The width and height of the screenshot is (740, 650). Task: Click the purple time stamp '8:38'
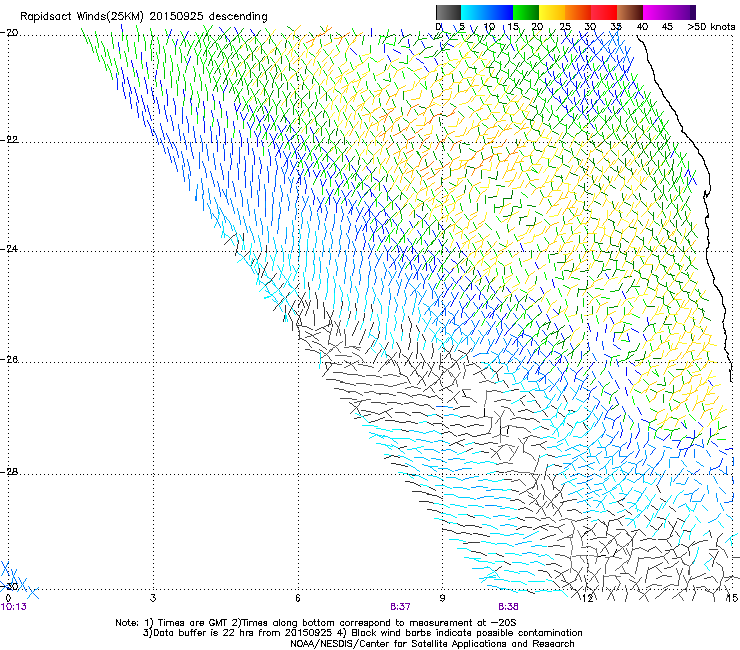tap(508, 607)
